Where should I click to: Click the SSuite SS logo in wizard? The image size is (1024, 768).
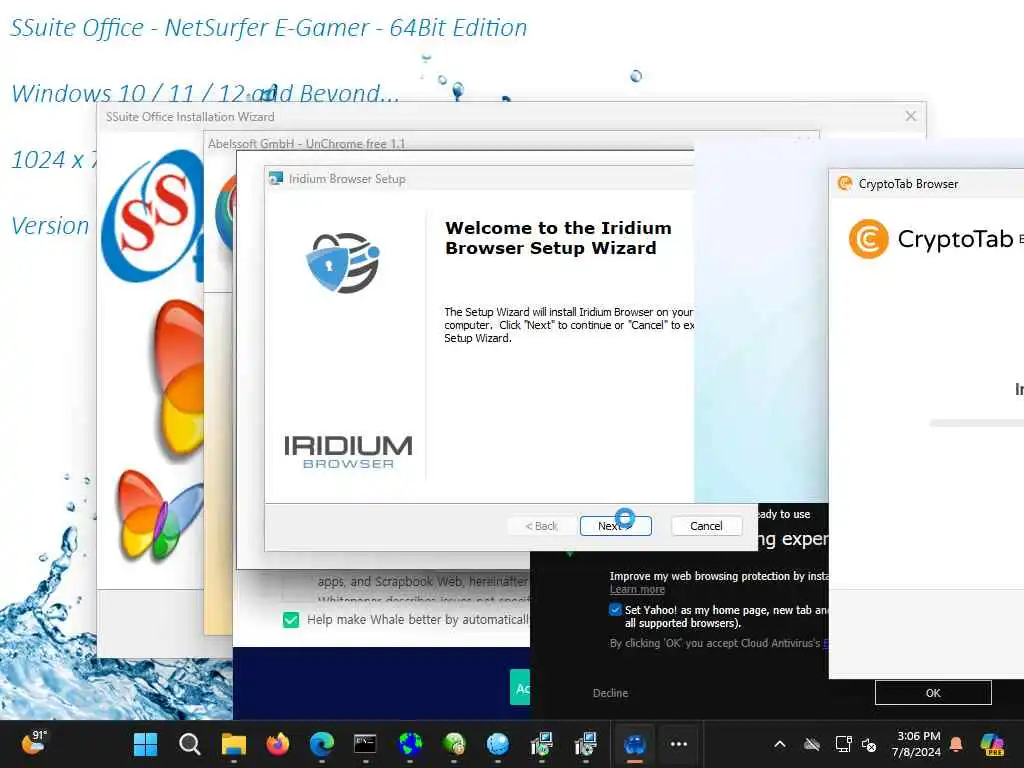pyautogui.click(x=153, y=216)
